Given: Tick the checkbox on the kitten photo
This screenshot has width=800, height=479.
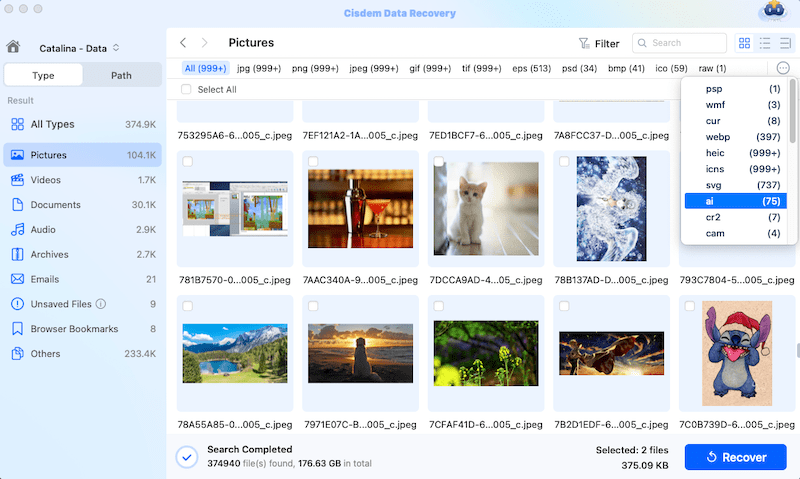Looking at the screenshot, I should 439,161.
